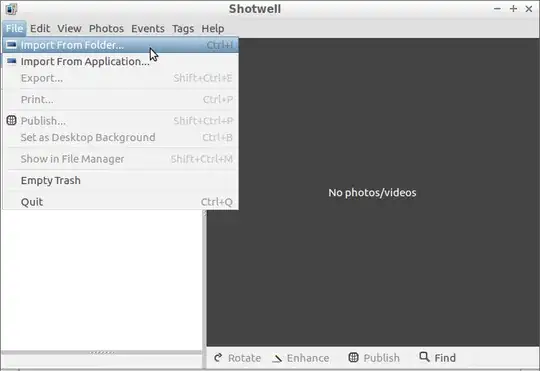Click the Enhance toolbar button
The image size is (540, 371).
301,358
